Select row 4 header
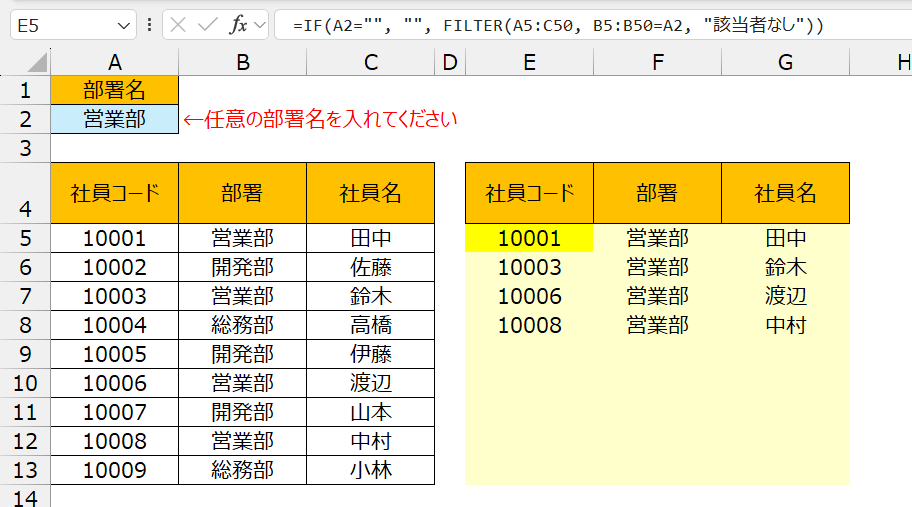This screenshot has height=507, width=912. pyautogui.click(x=25, y=210)
